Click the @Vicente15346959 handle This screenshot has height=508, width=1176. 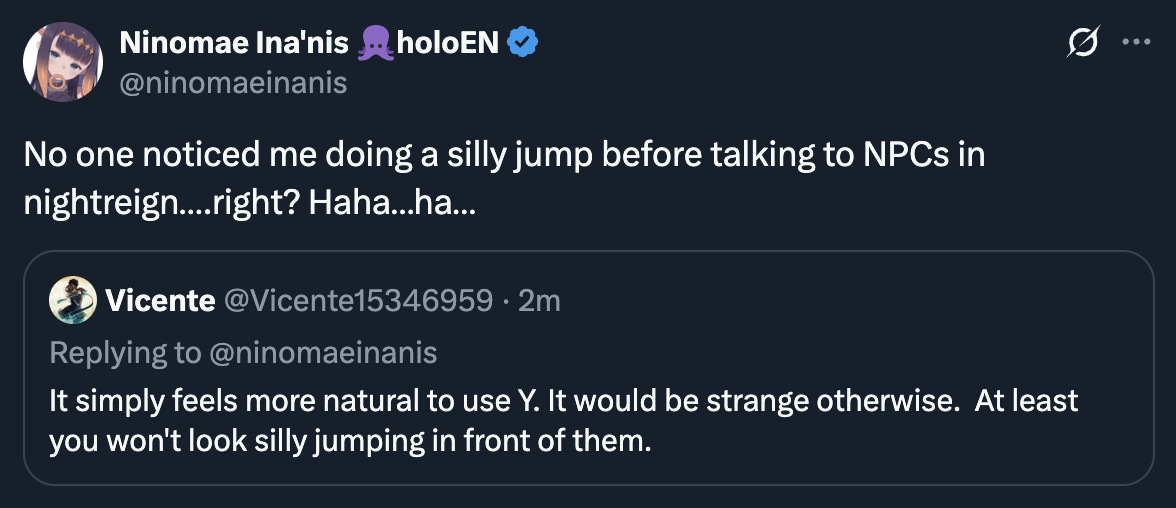click(358, 300)
